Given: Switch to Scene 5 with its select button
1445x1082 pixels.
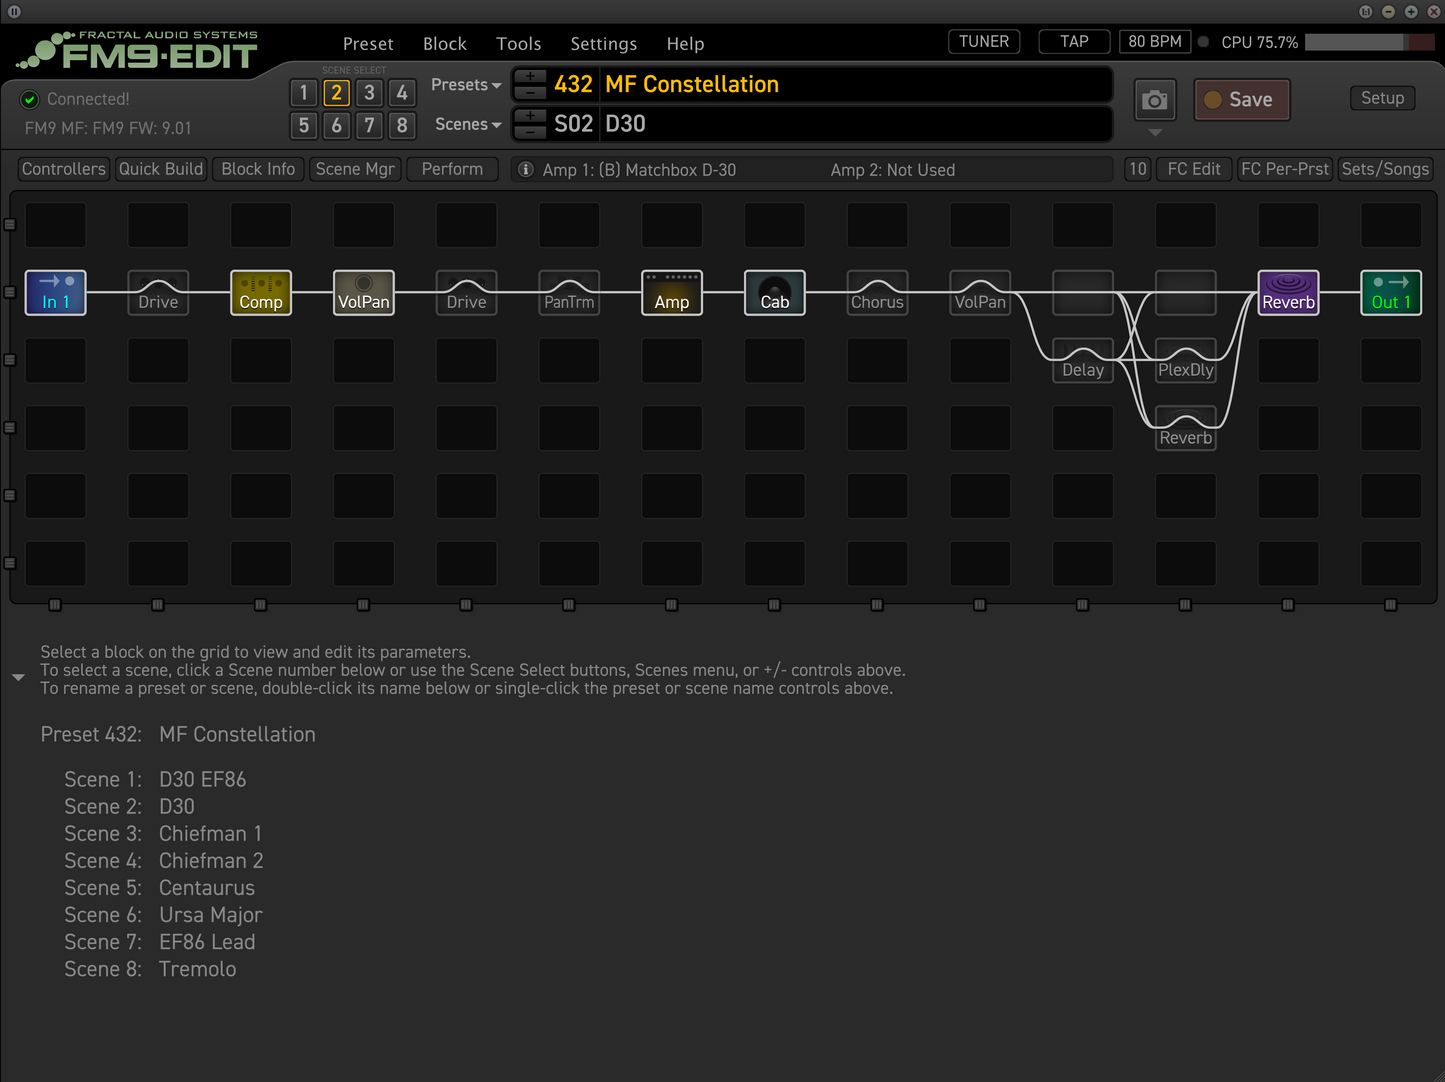Looking at the screenshot, I should (x=303, y=126).
